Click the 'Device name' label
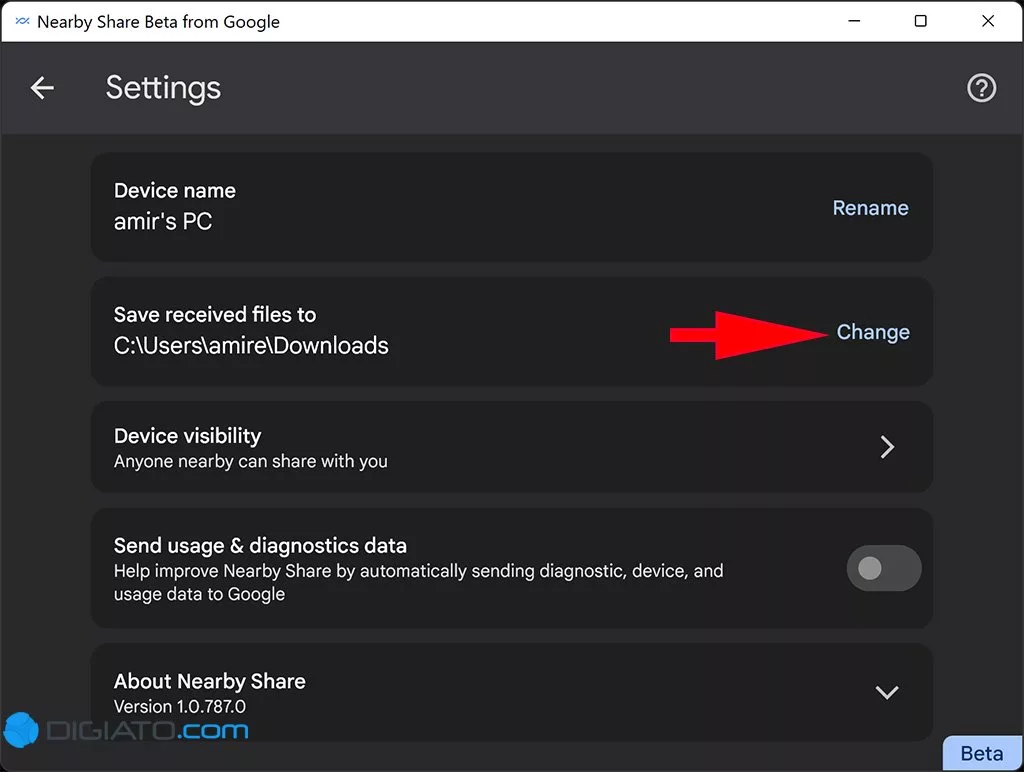Screen dimensions: 1024x772 pos(174,190)
